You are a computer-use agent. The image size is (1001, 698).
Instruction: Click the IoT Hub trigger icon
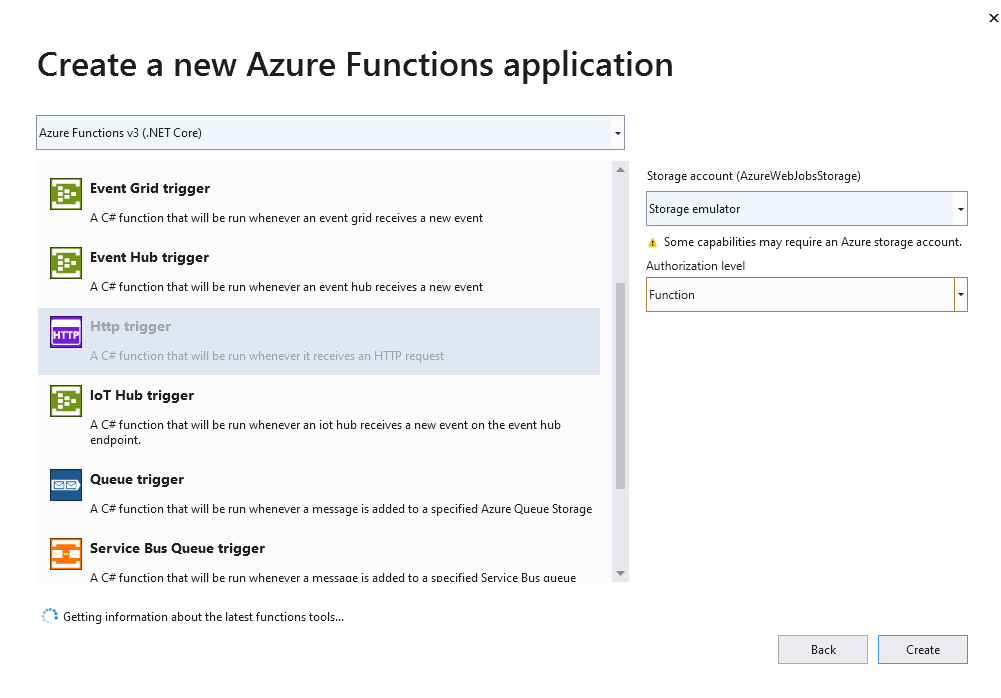pyautogui.click(x=65, y=401)
